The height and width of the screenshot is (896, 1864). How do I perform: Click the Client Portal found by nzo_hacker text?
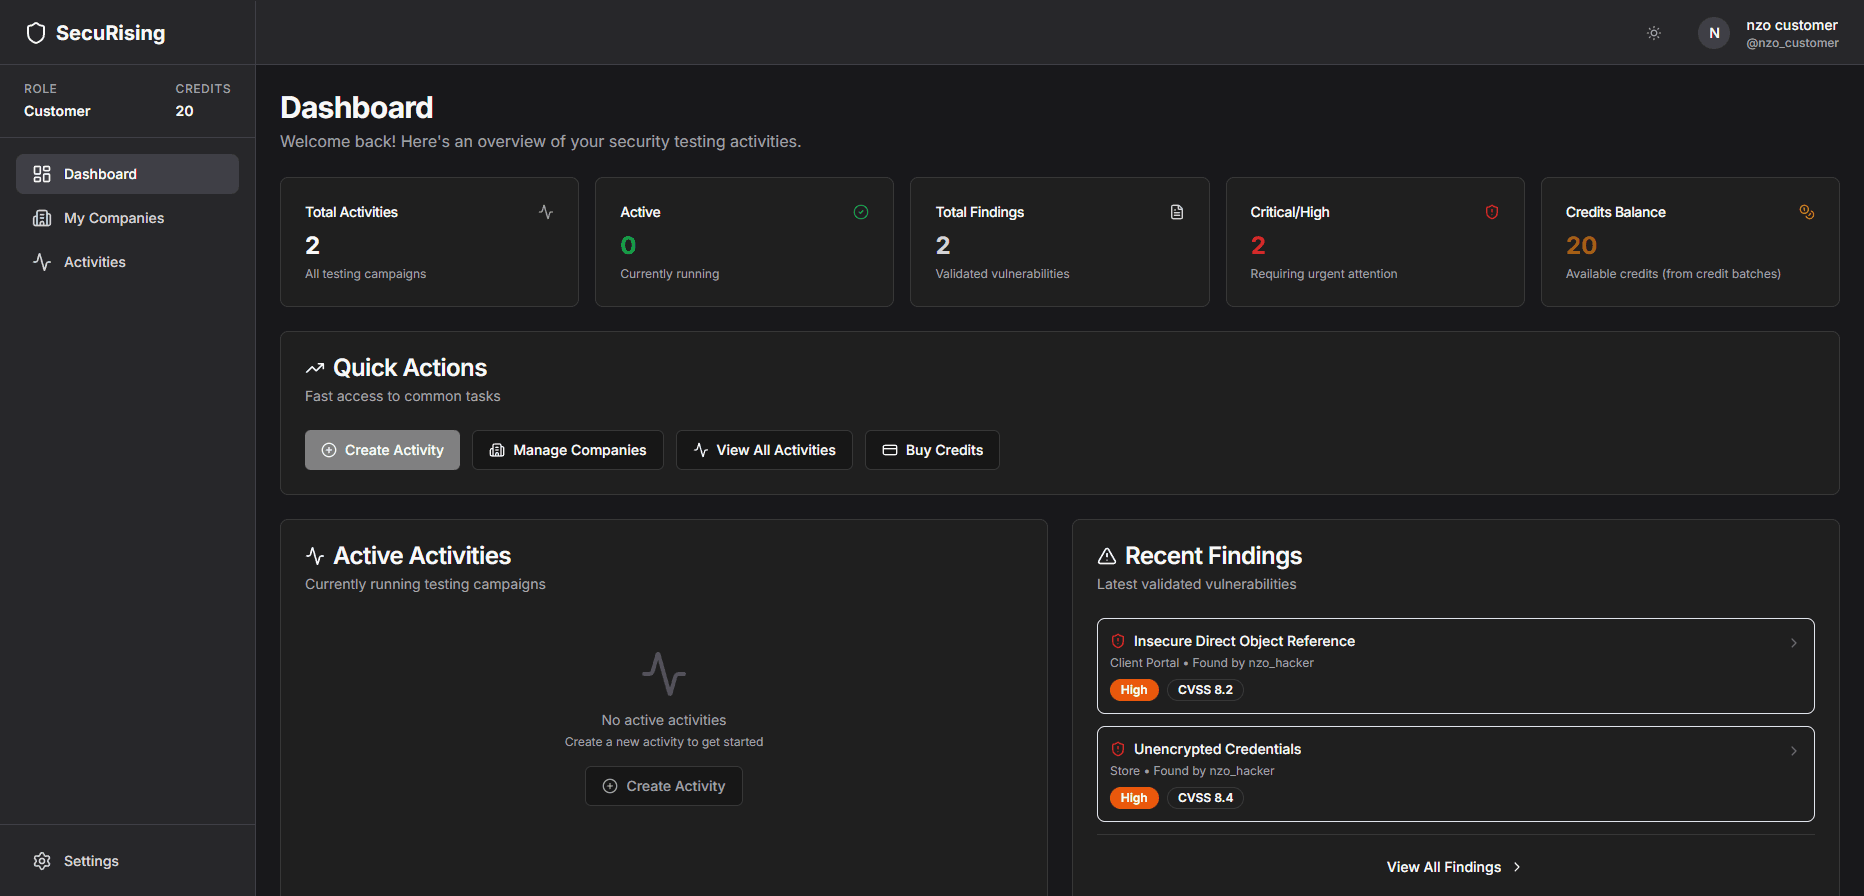point(1212,663)
